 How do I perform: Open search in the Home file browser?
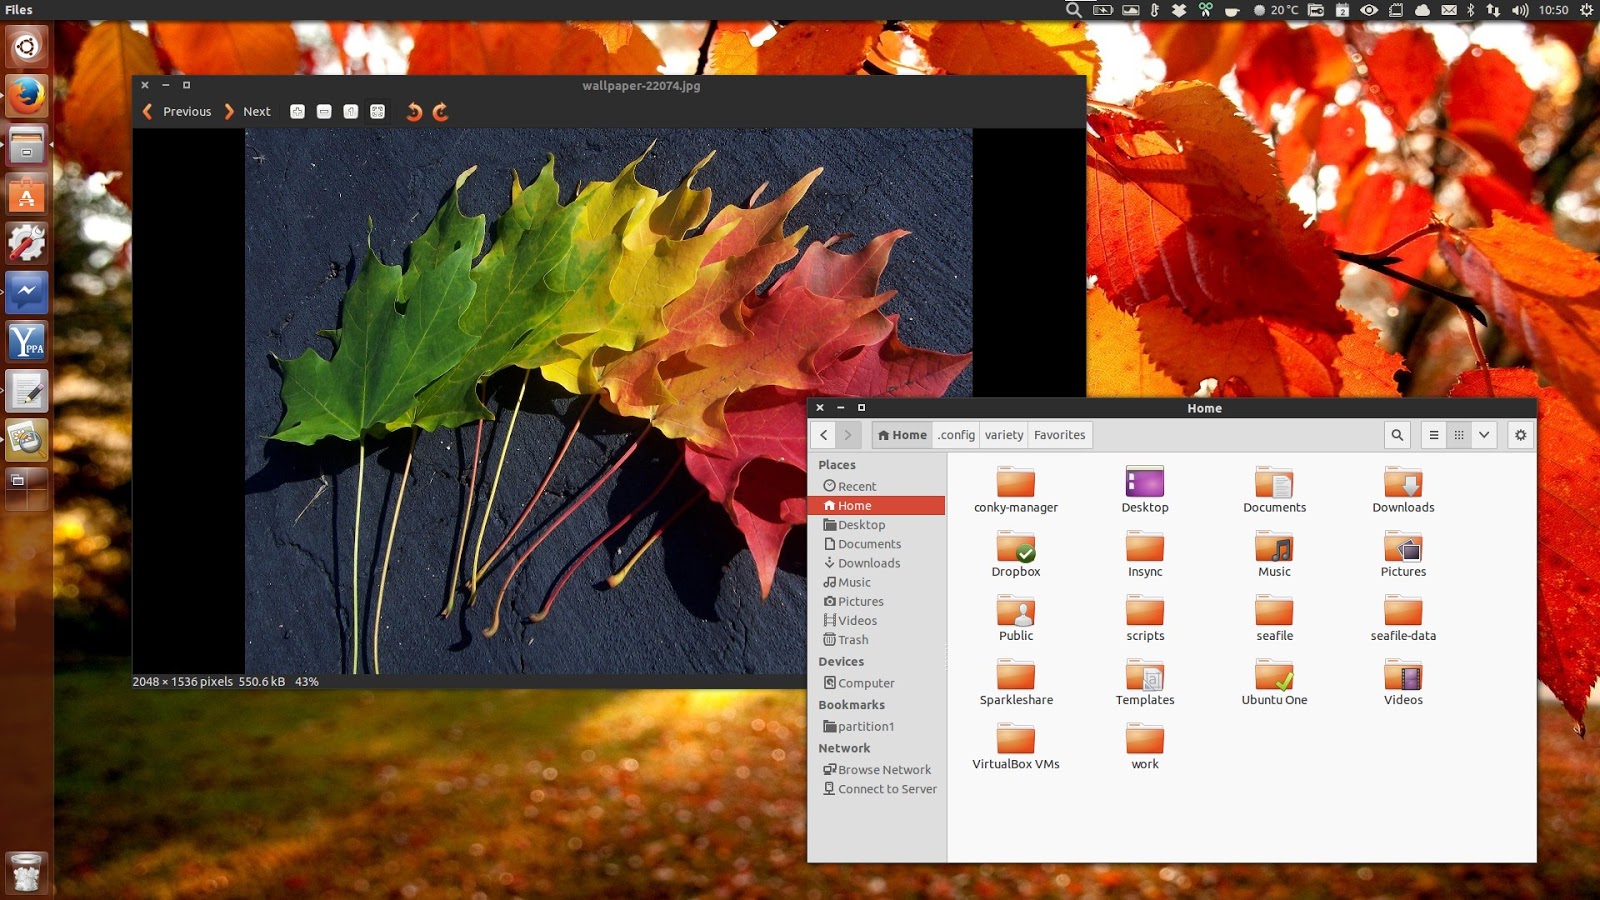tap(1396, 435)
